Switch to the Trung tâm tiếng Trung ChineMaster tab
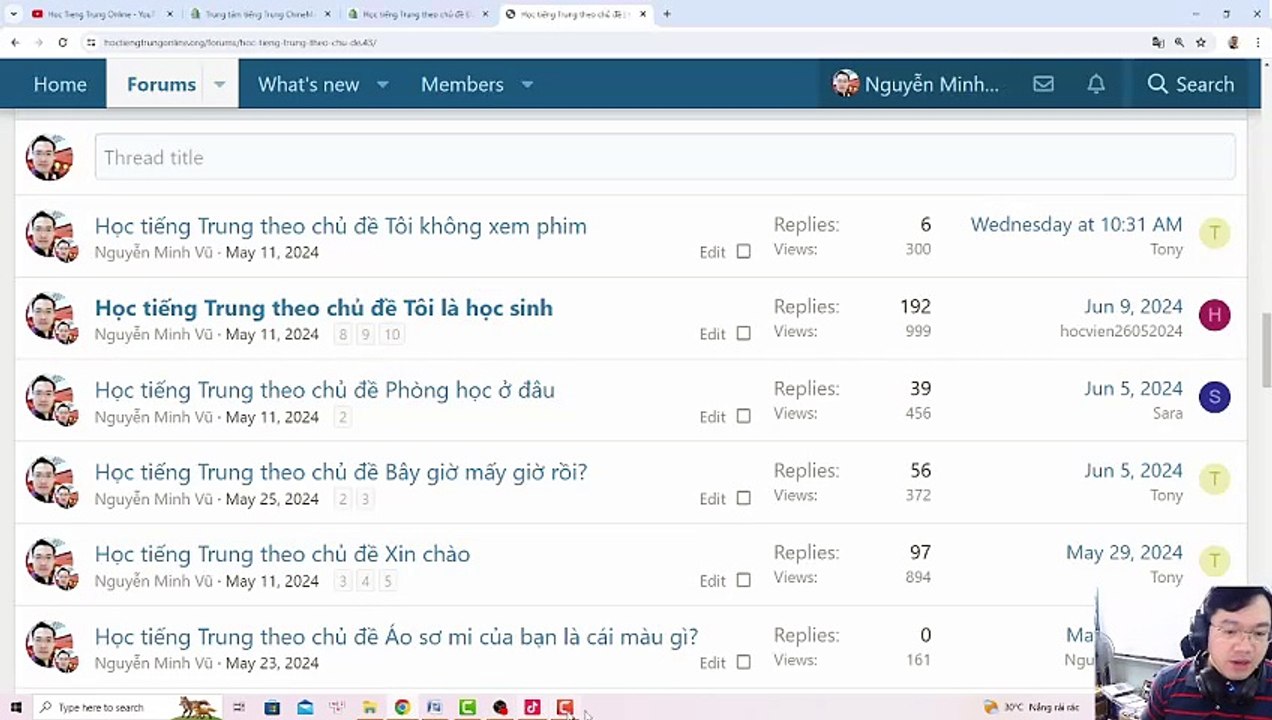1272x720 pixels. click(260, 14)
